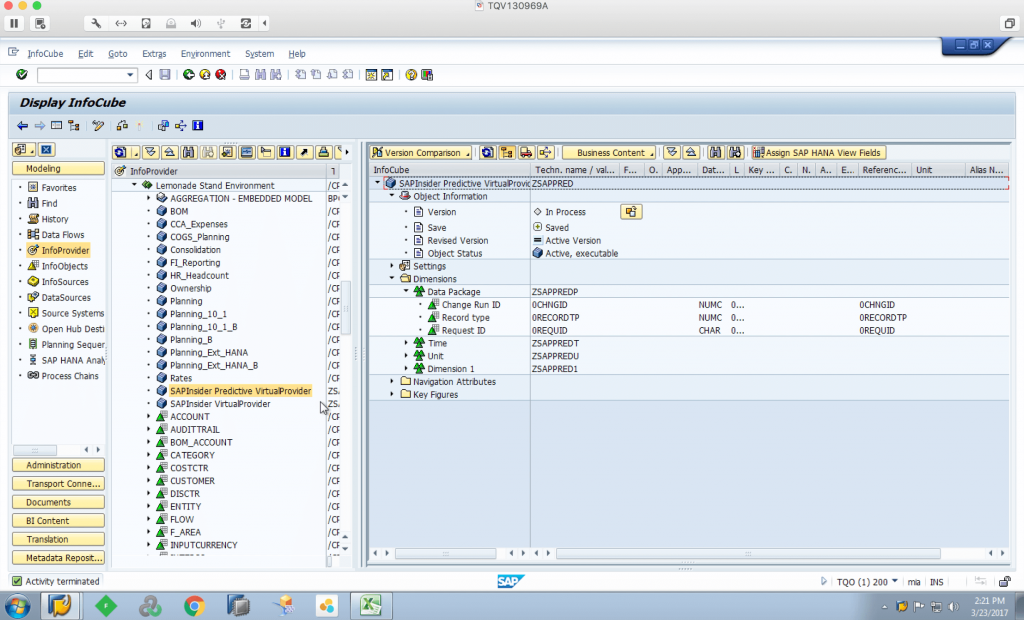Close the navigation pane with the blue X icon

(x=46, y=150)
